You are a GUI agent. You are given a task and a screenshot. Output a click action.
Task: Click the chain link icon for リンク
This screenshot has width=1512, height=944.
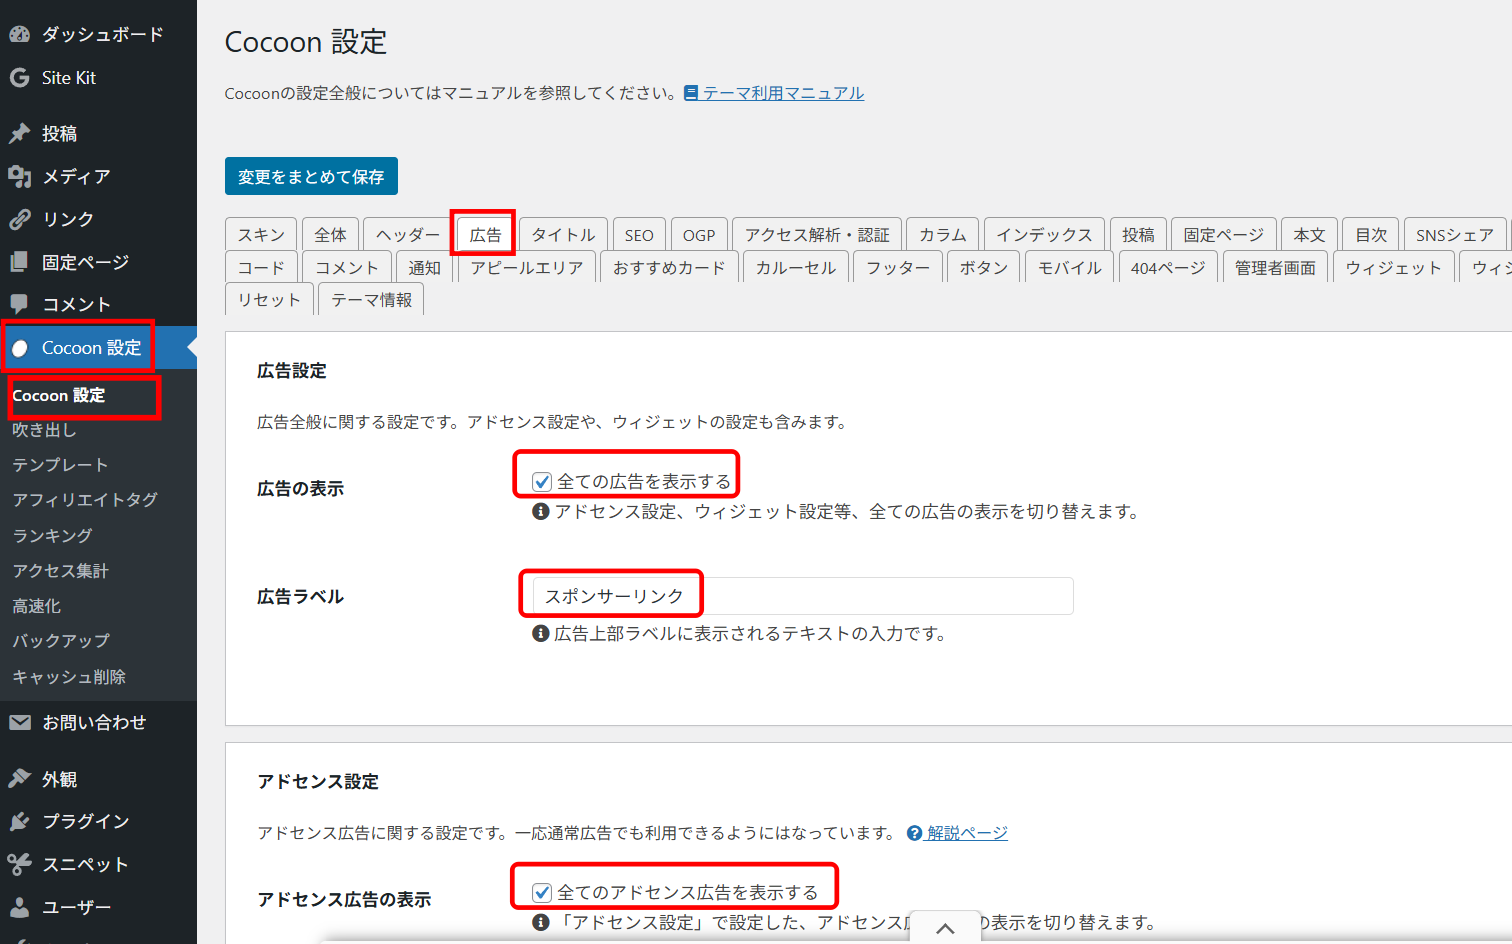[x=19, y=219]
